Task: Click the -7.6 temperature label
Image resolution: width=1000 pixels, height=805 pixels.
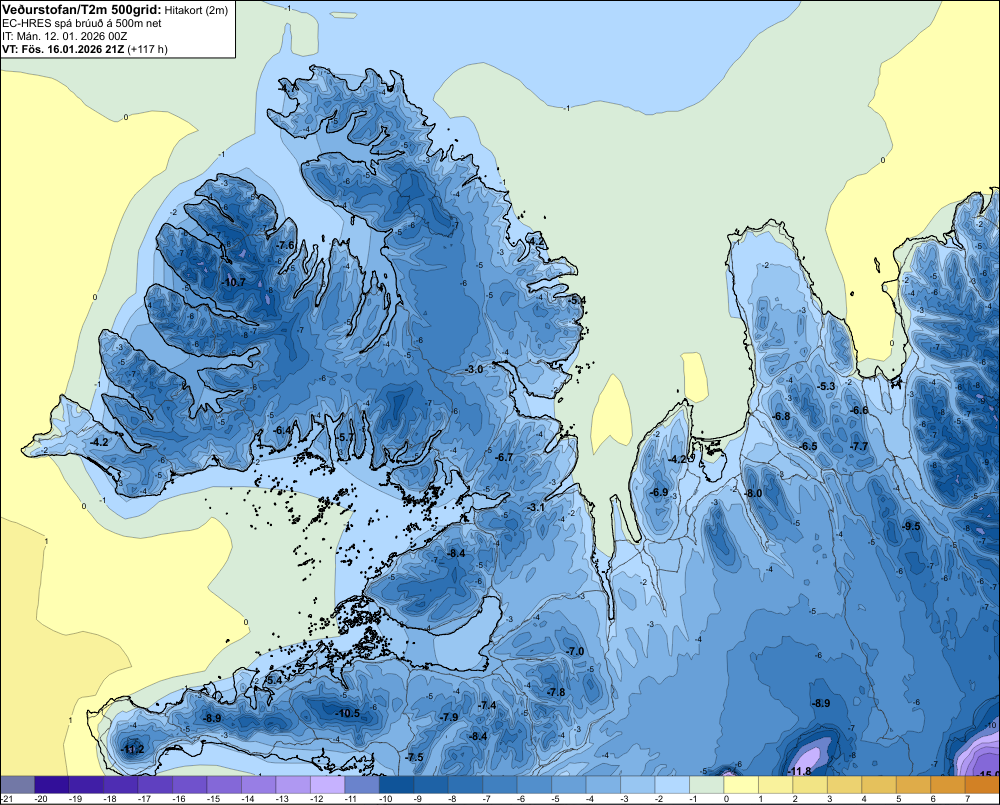Action: tap(286, 245)
